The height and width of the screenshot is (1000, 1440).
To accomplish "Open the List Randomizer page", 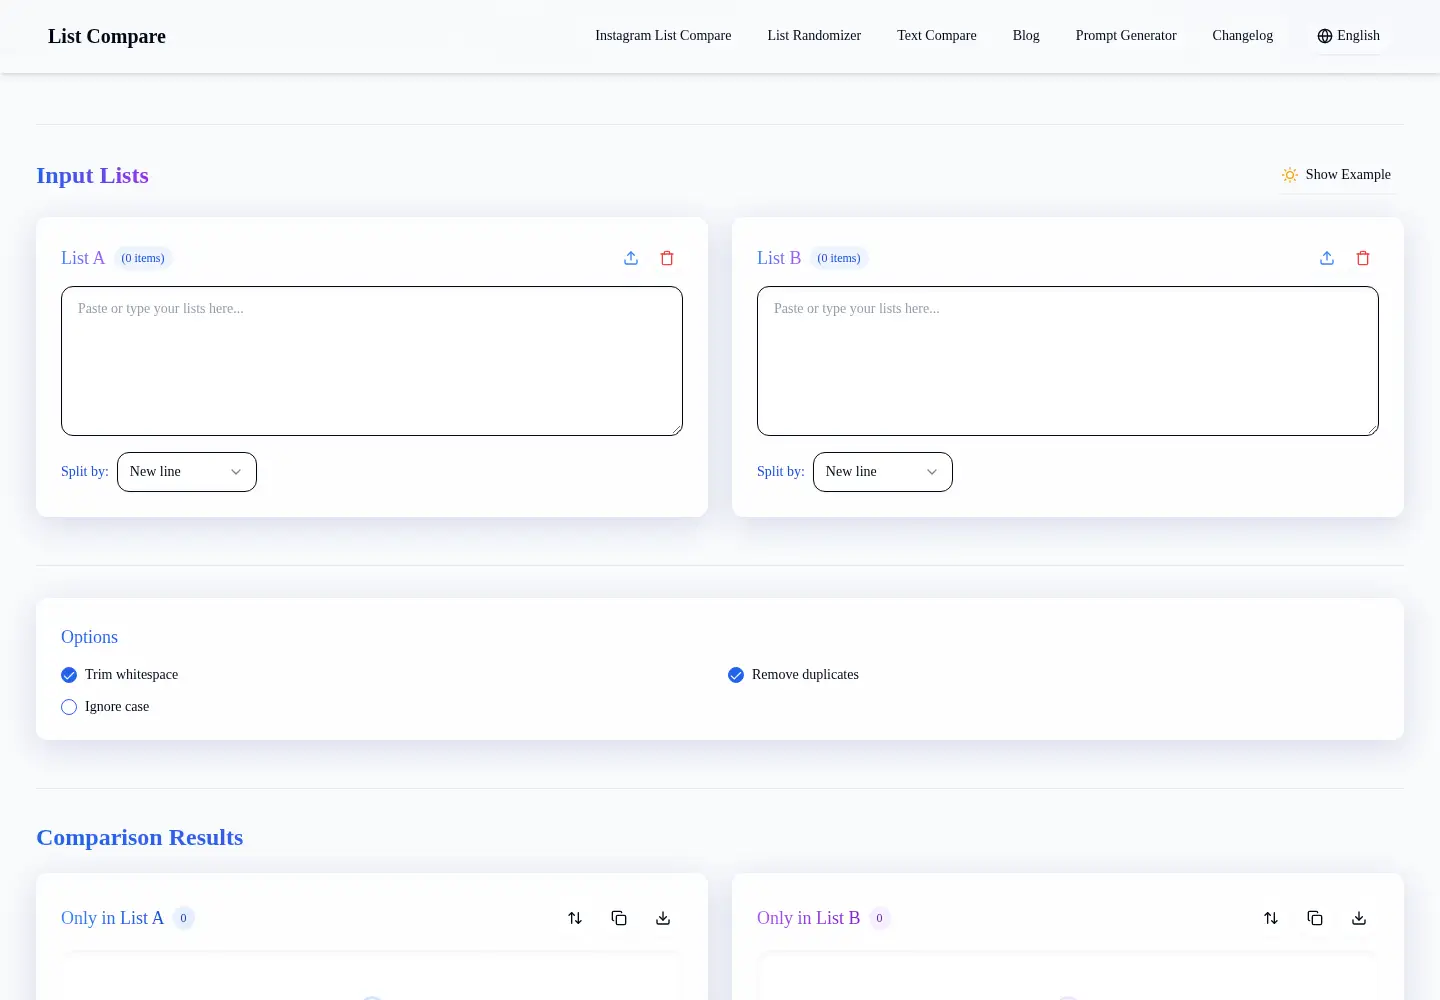I will [814, 36].
